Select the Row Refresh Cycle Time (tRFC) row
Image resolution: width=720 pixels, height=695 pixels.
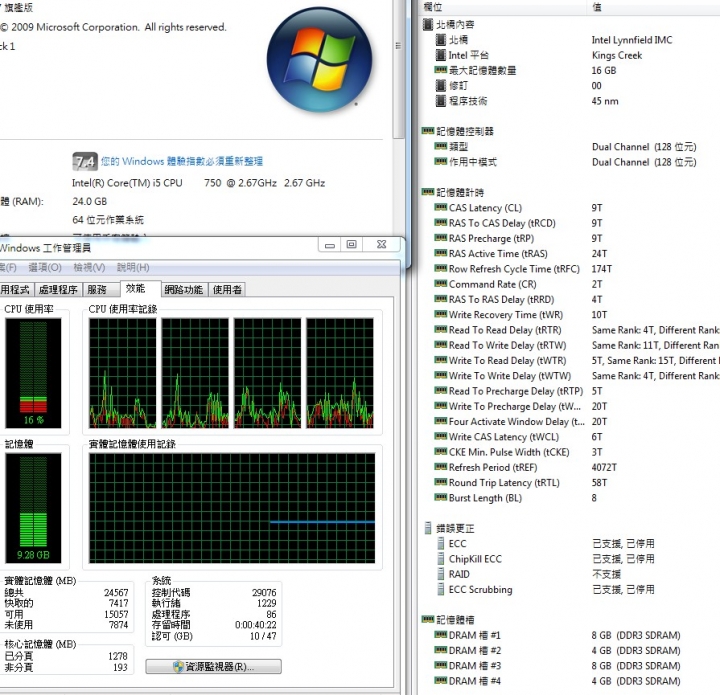[569, 269]
